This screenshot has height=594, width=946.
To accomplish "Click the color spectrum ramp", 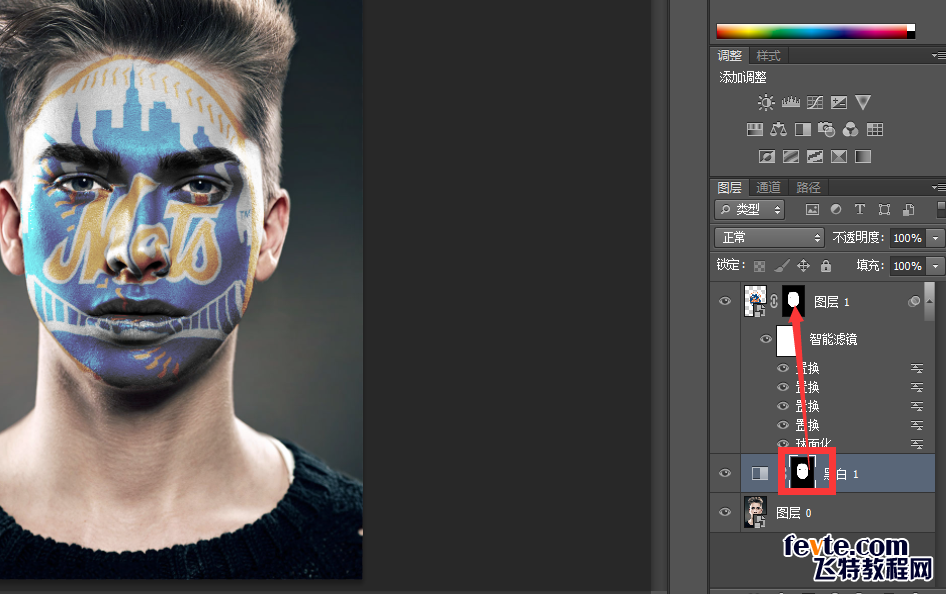I will (815, 31).
